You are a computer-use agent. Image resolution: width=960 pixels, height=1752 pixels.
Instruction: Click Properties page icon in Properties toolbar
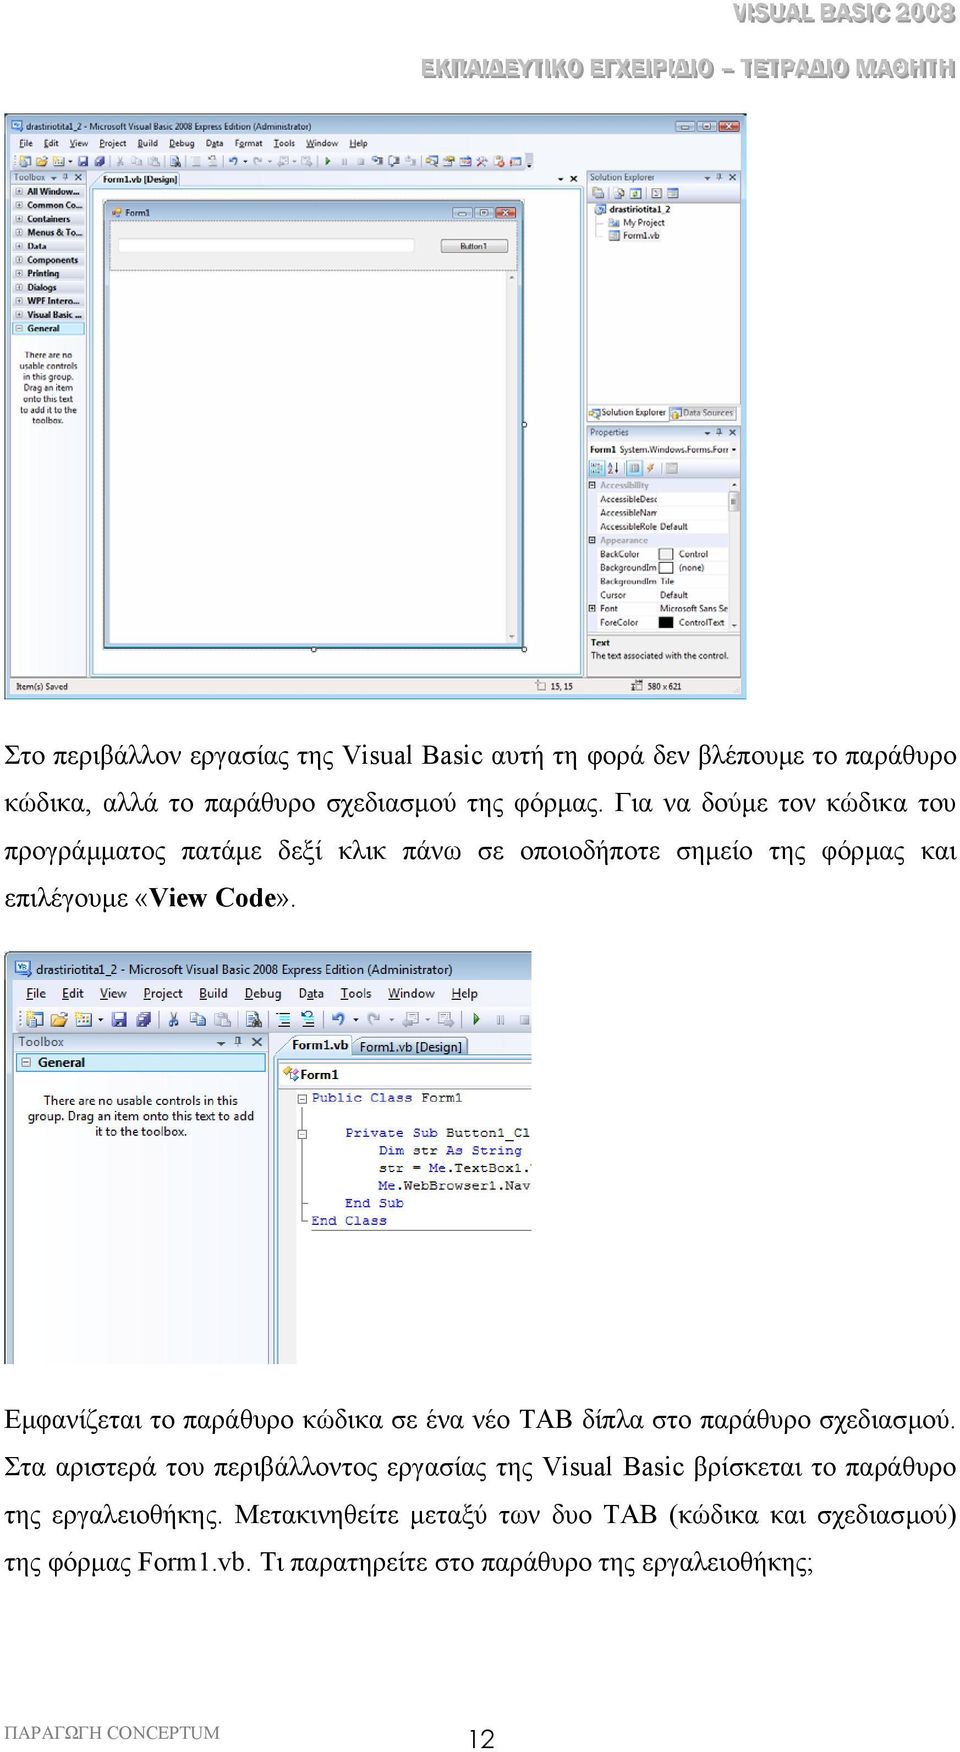672,468
